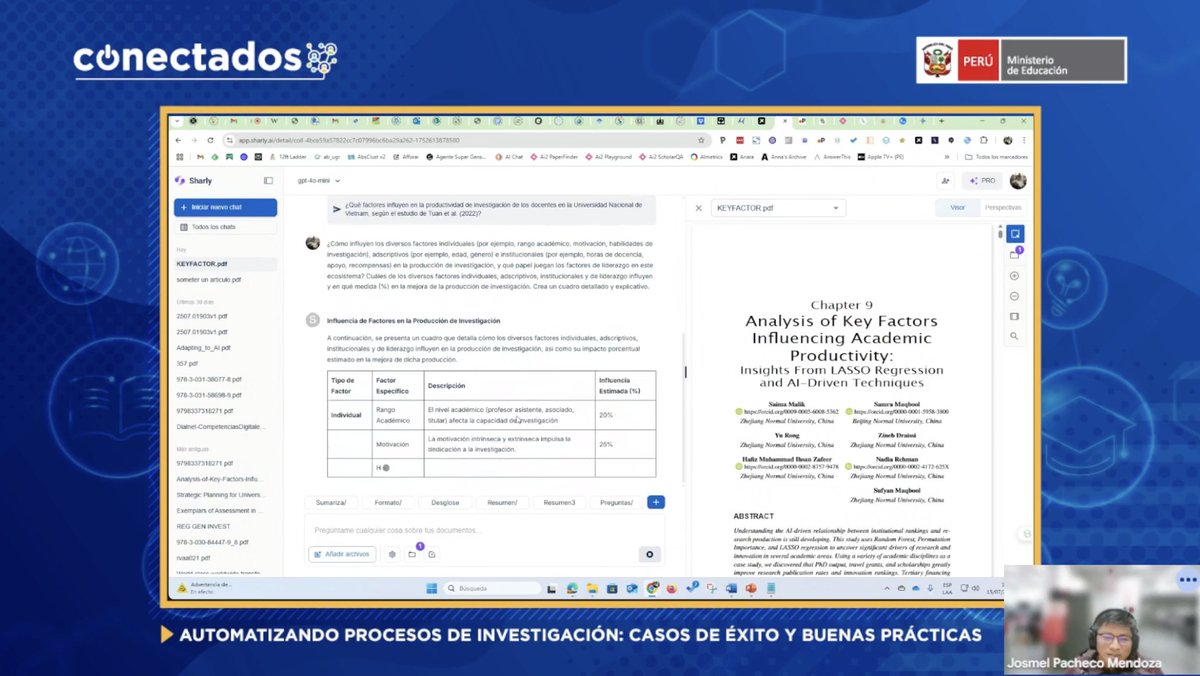Screen dimensions: 1200x676
Task: Click the PRO upgrade button
Action: pos(982,181)
